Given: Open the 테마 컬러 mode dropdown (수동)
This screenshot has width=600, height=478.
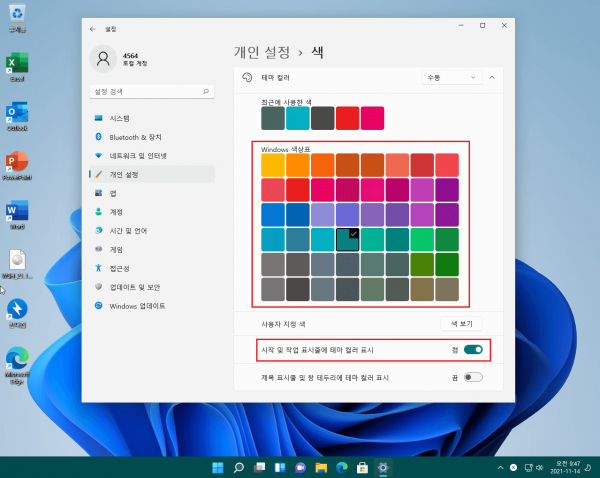Looking at the screenshot, I should coord(452,78).
